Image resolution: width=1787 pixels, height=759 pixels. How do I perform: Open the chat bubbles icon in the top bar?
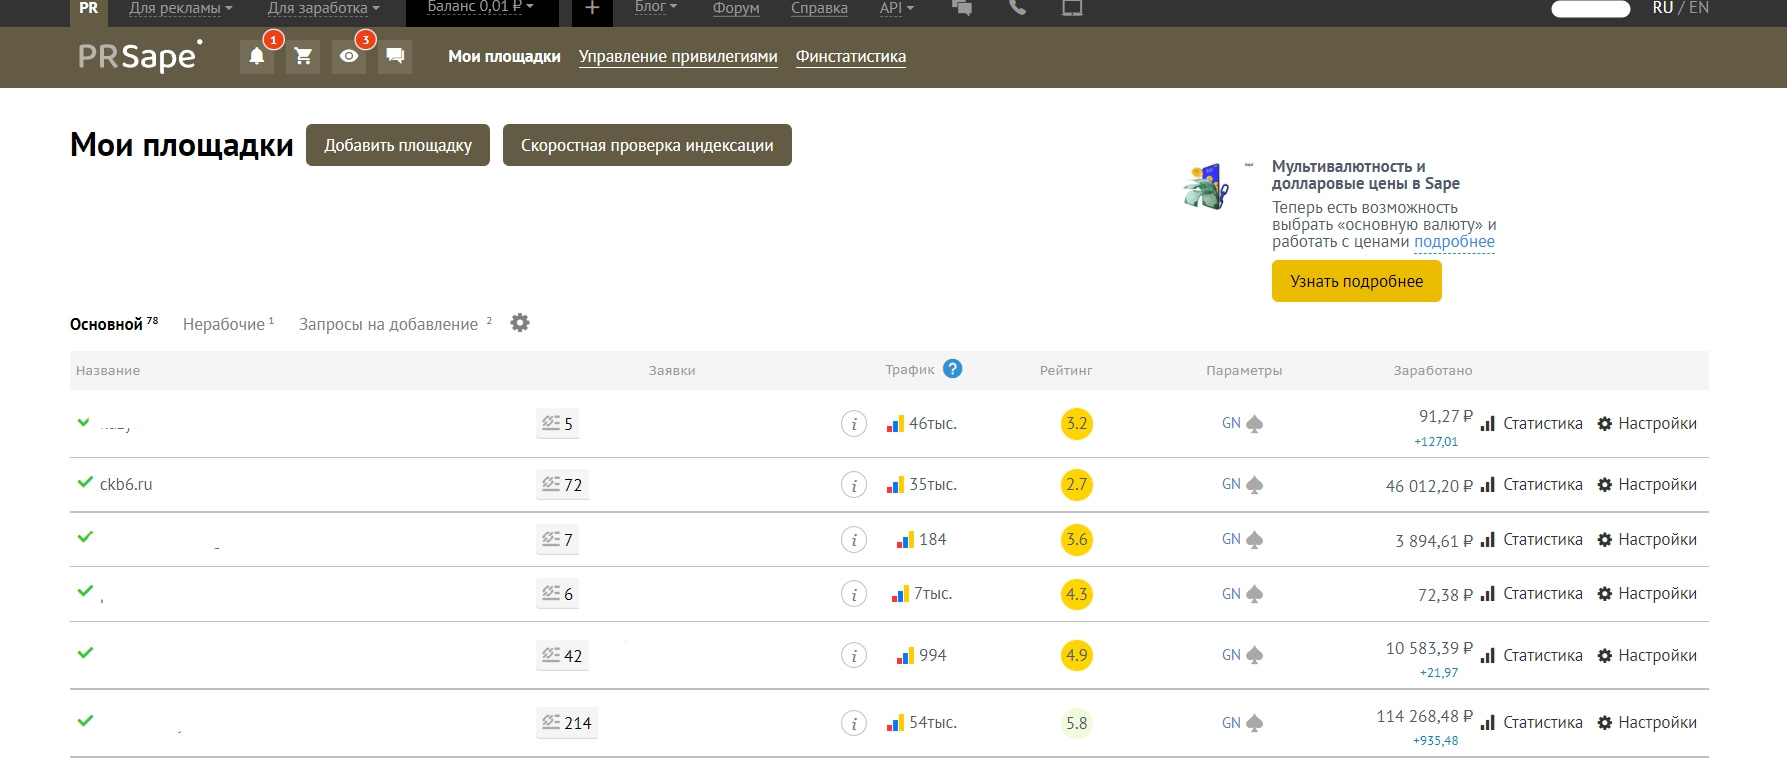coord(962,8)
